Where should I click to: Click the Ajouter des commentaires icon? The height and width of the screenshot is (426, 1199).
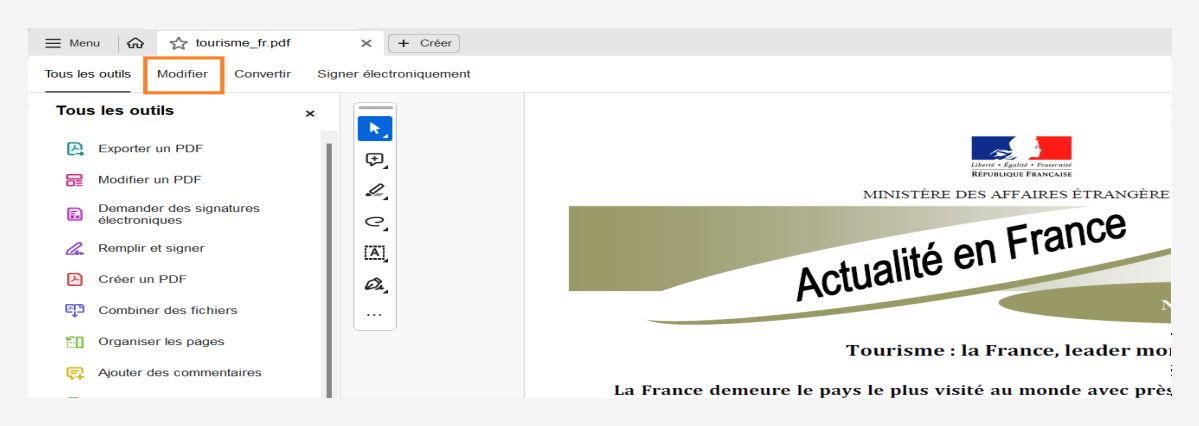(x=74, y=373)
